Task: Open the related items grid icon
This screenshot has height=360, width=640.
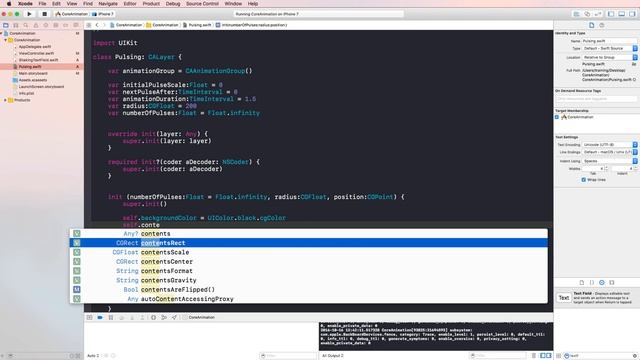Action: click(x=89, y=25)
